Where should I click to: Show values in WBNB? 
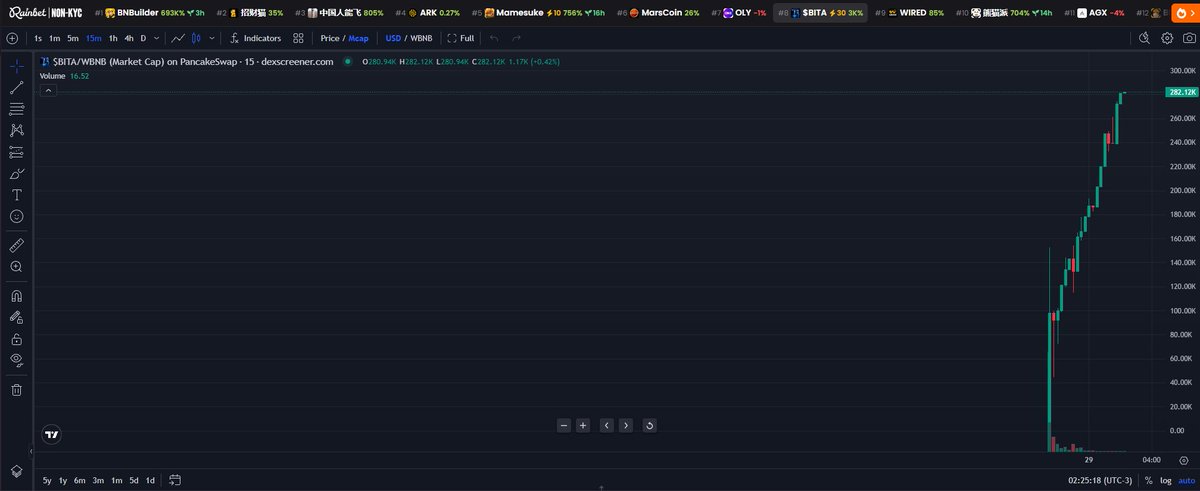(422, 38)
